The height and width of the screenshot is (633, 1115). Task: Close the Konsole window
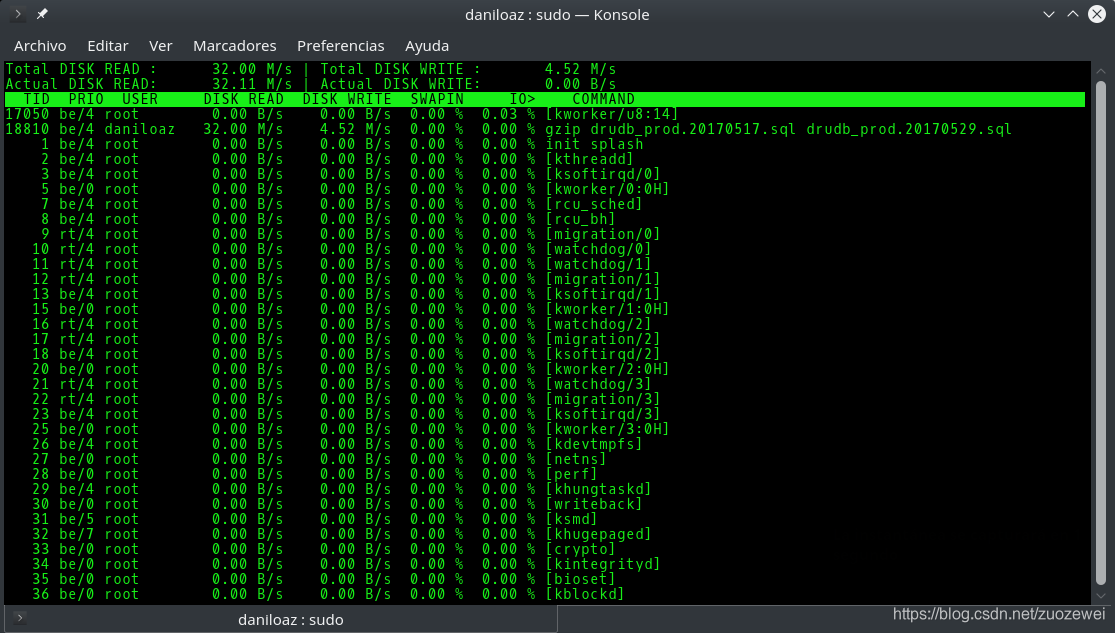pos(1097,14)
